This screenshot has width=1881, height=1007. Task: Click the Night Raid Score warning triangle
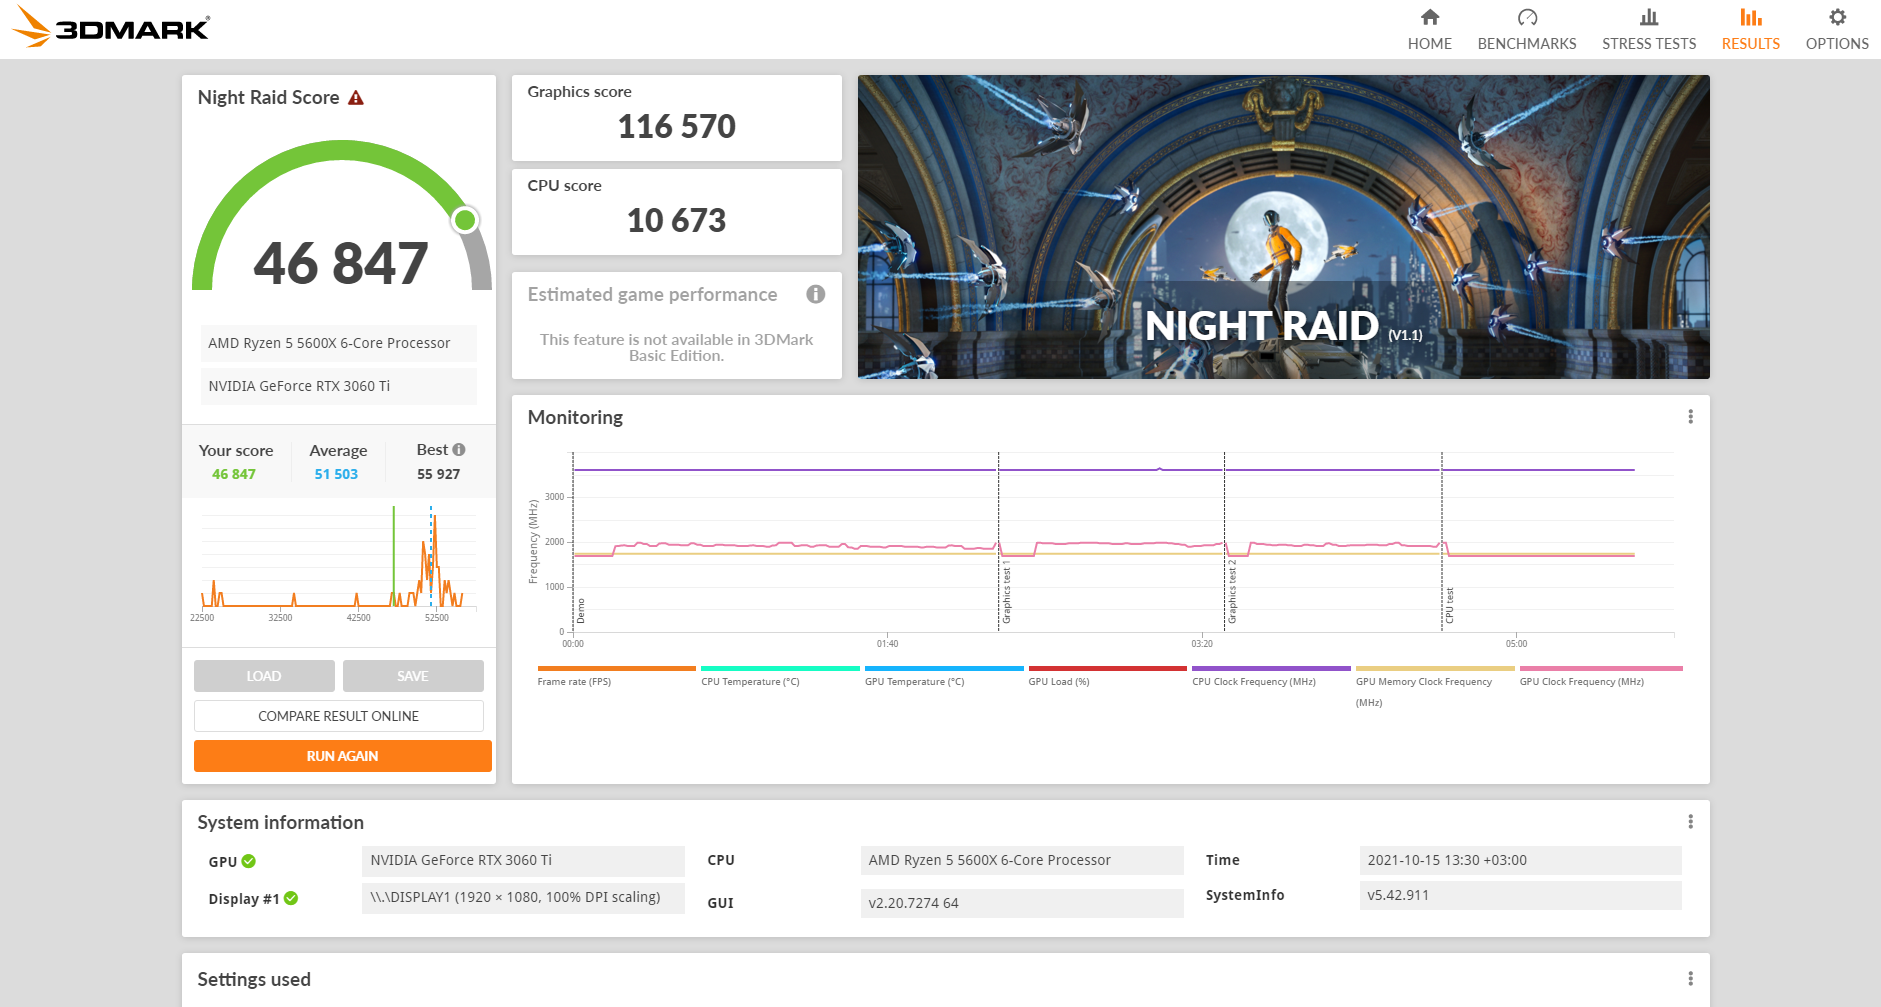point(356,98)
